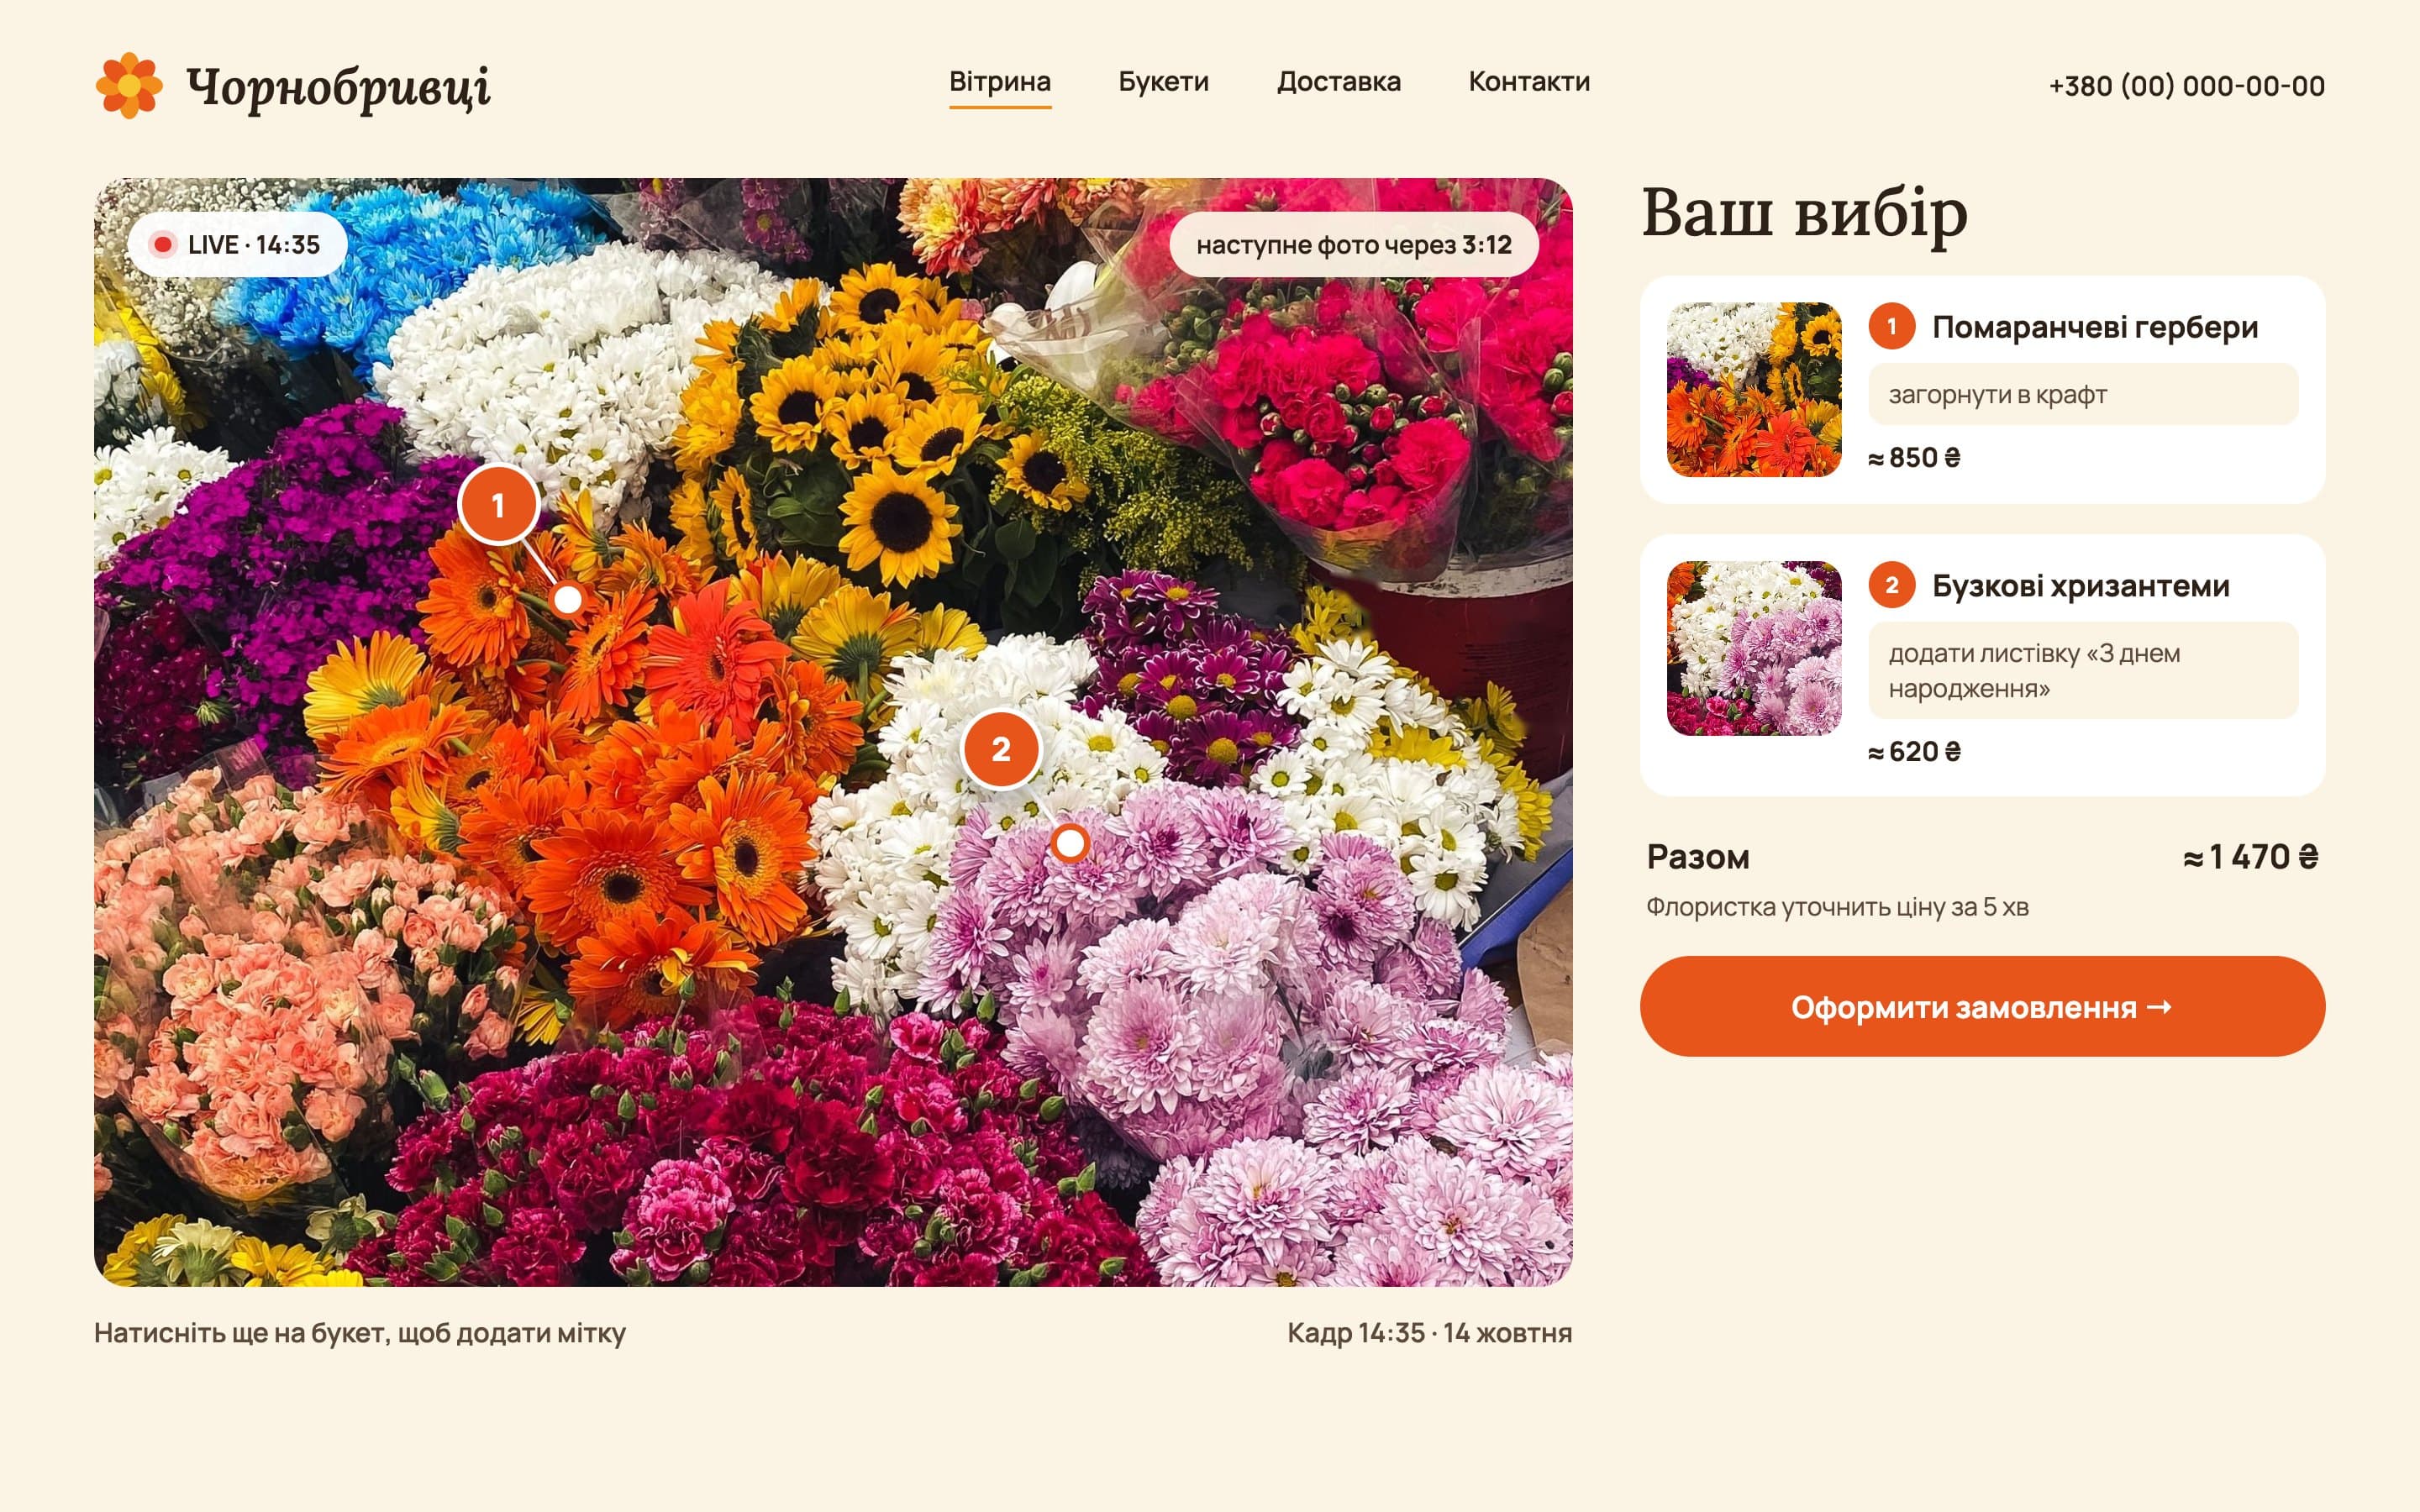Click the caption 'Кадр 14:35 · 14 жовтня'
2420x1512 pixels.
[1429, 1333]
